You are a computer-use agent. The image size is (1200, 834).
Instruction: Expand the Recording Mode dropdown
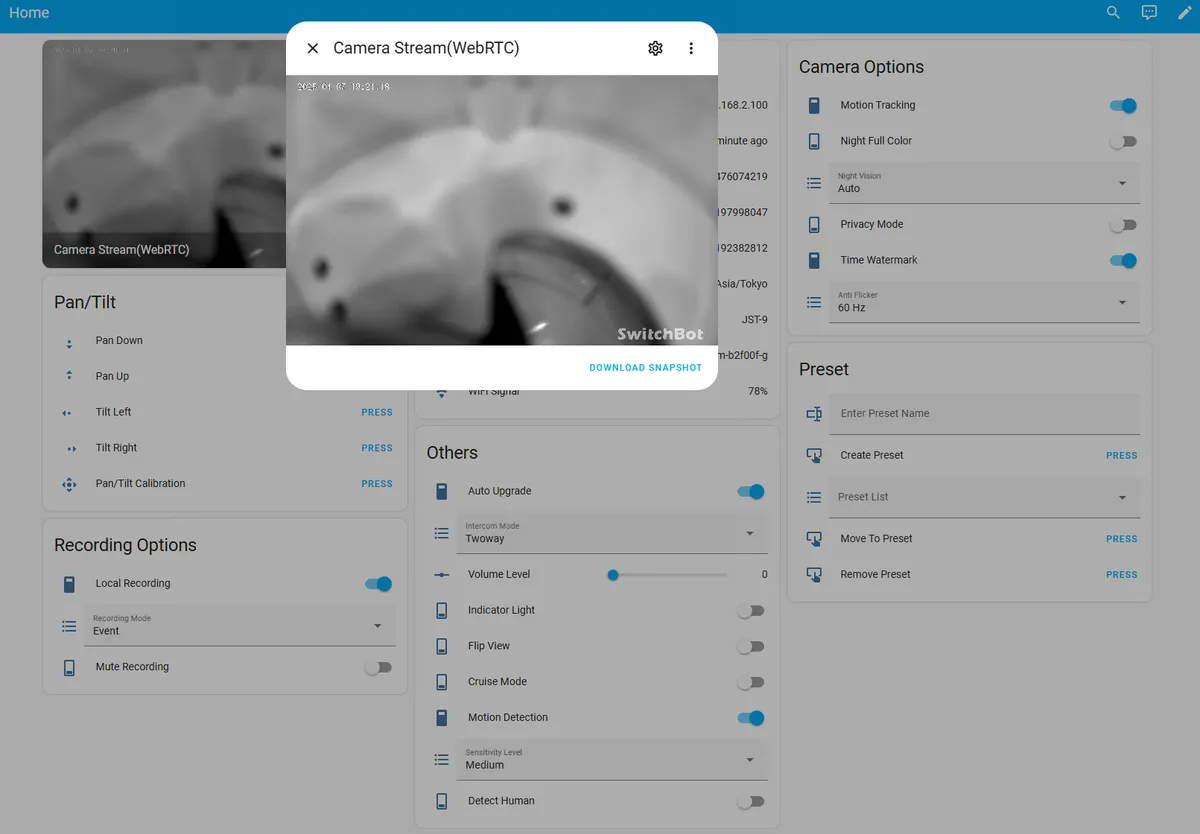click(240, 626)
